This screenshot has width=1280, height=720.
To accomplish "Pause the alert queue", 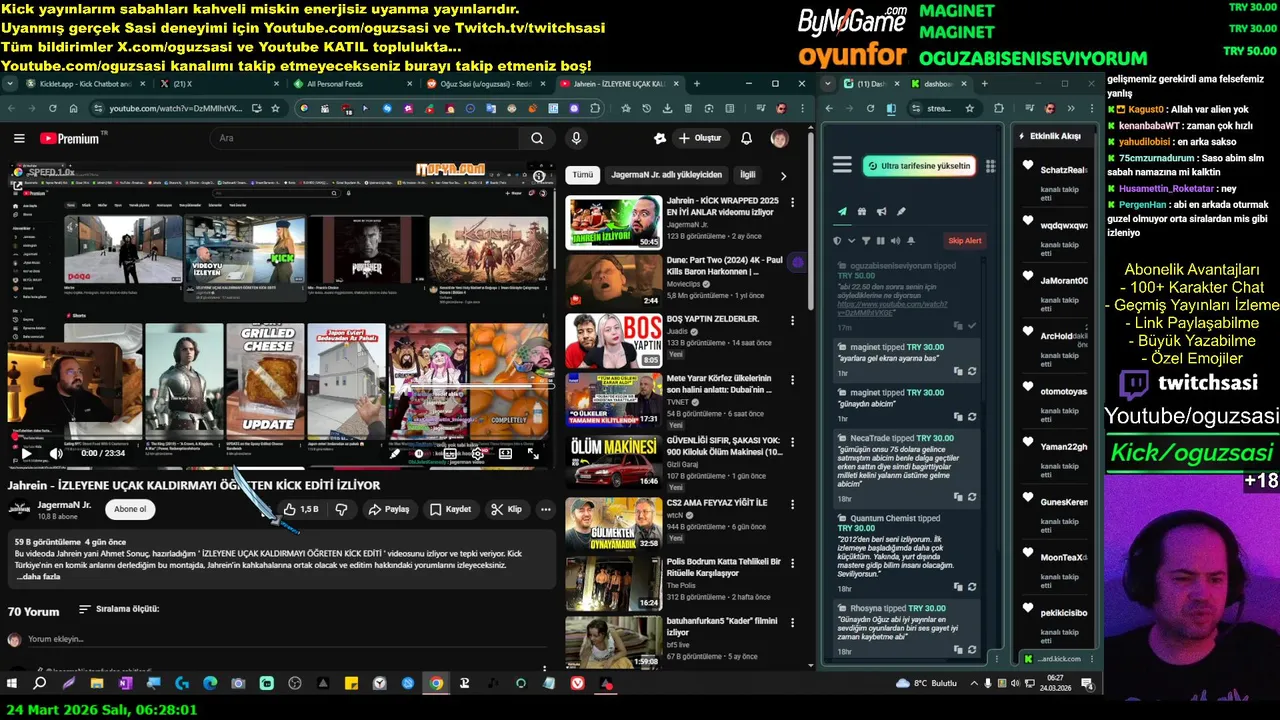I will tap(880, 241).
